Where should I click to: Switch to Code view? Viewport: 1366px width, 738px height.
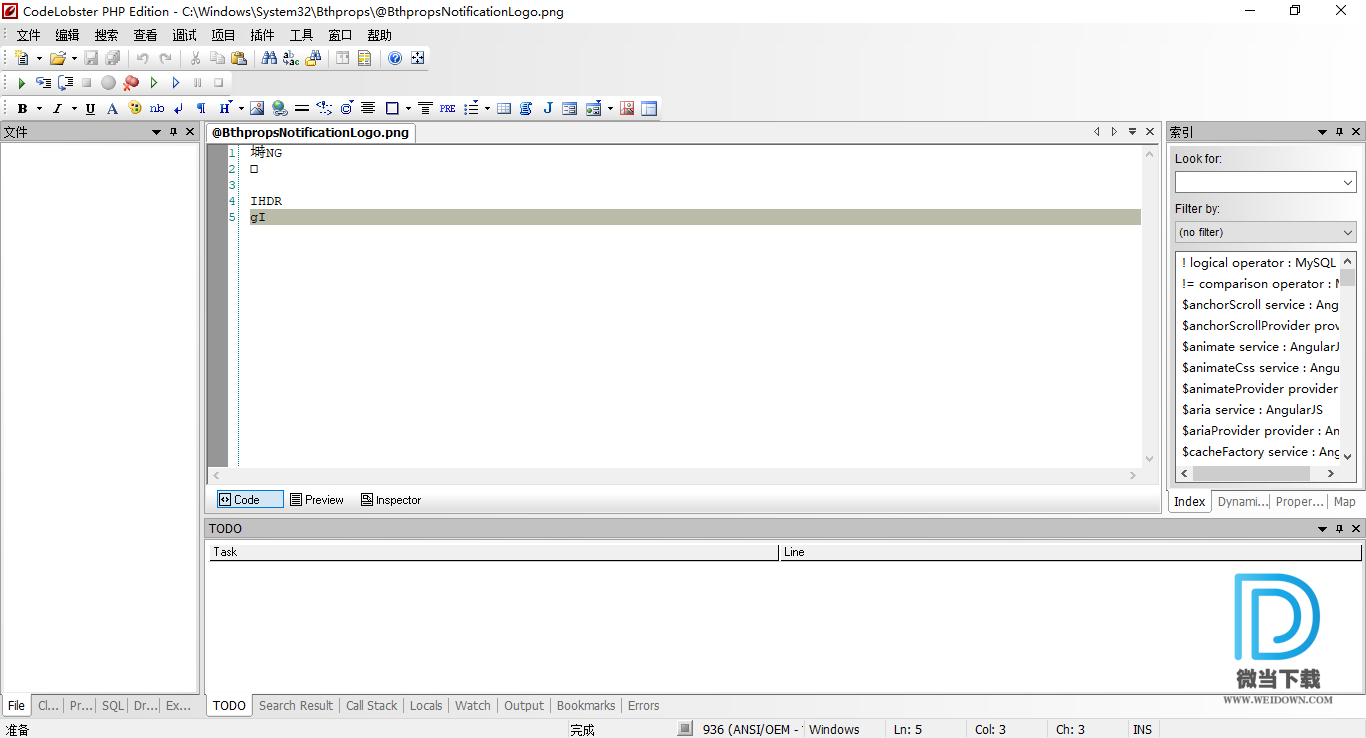249,500
